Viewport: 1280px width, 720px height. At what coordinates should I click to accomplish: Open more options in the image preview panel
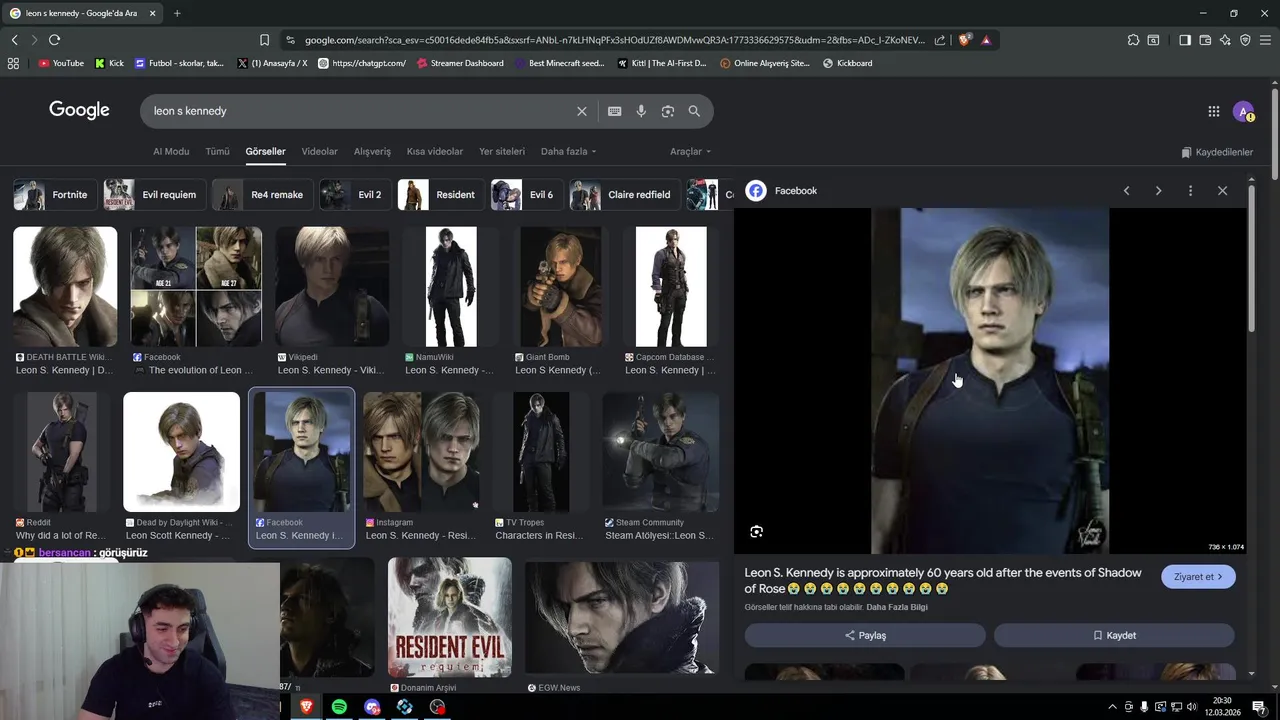tap(1190, 191)
